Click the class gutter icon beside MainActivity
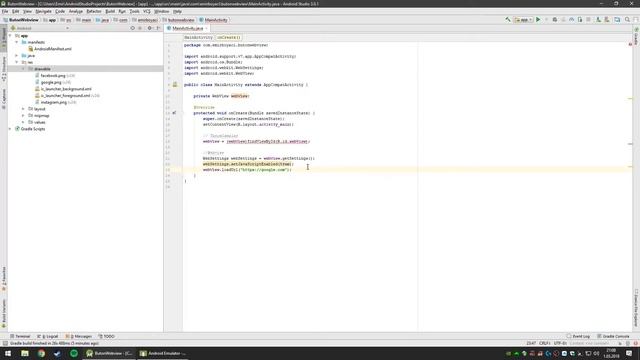640x360 pixels. point(175,84)
